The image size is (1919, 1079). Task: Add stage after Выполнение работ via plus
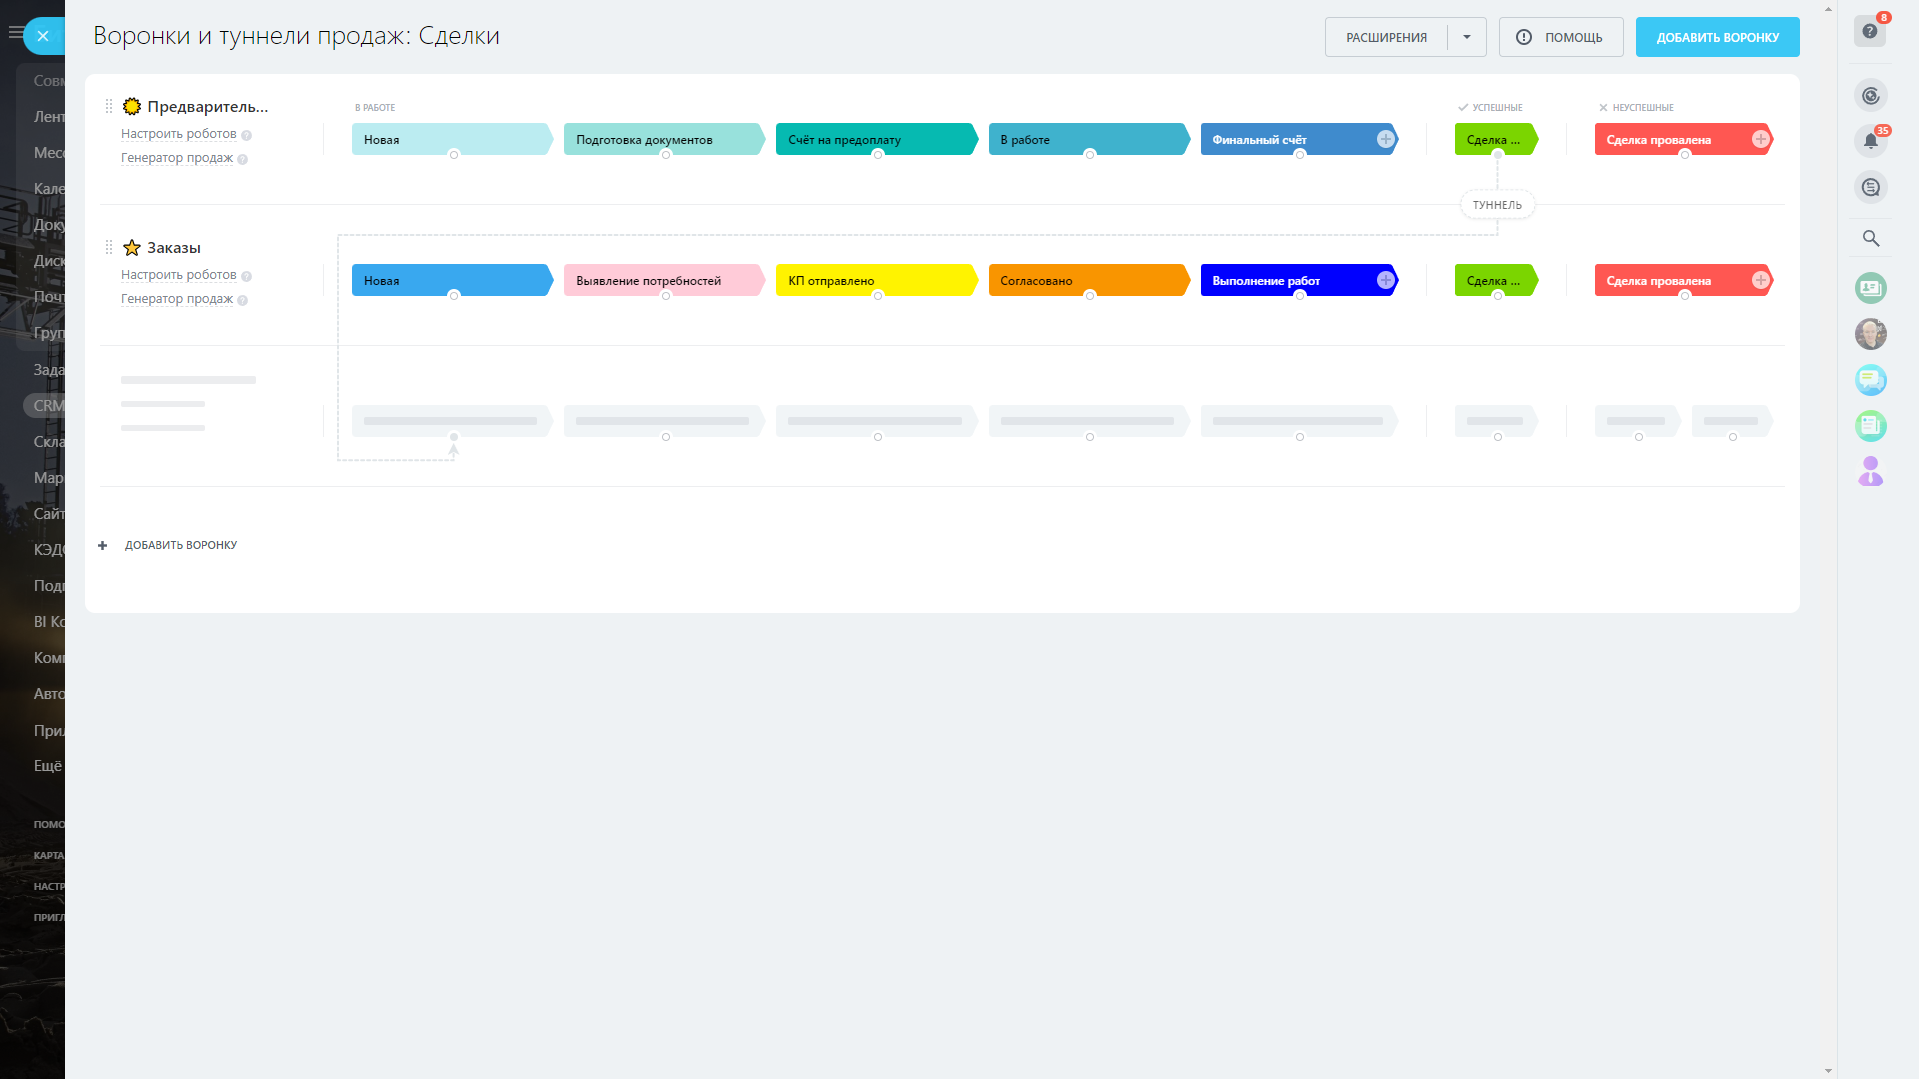point(1385,280)
